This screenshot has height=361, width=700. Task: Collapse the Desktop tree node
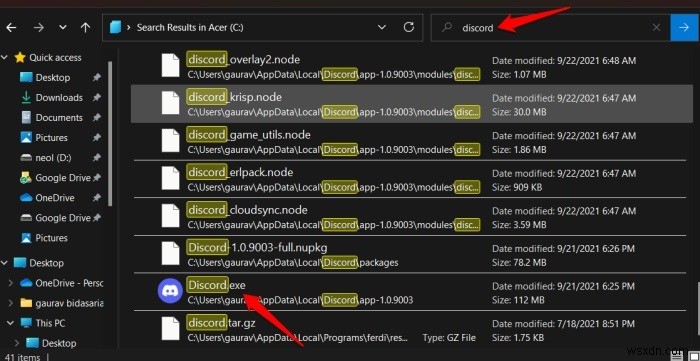[5, 263]
